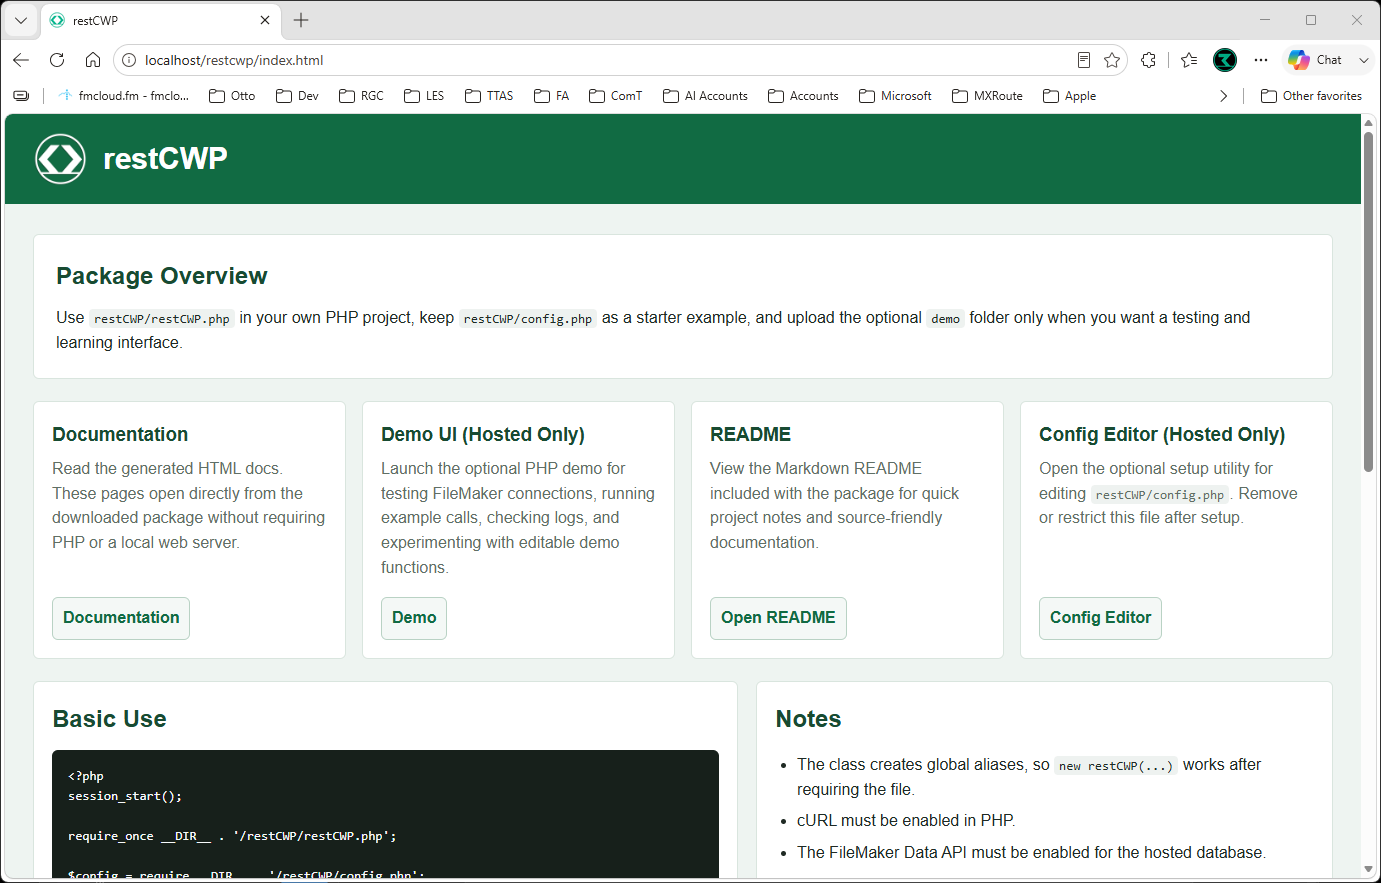
Task: Select the restCWP browser tab
Action: [160, 20]
